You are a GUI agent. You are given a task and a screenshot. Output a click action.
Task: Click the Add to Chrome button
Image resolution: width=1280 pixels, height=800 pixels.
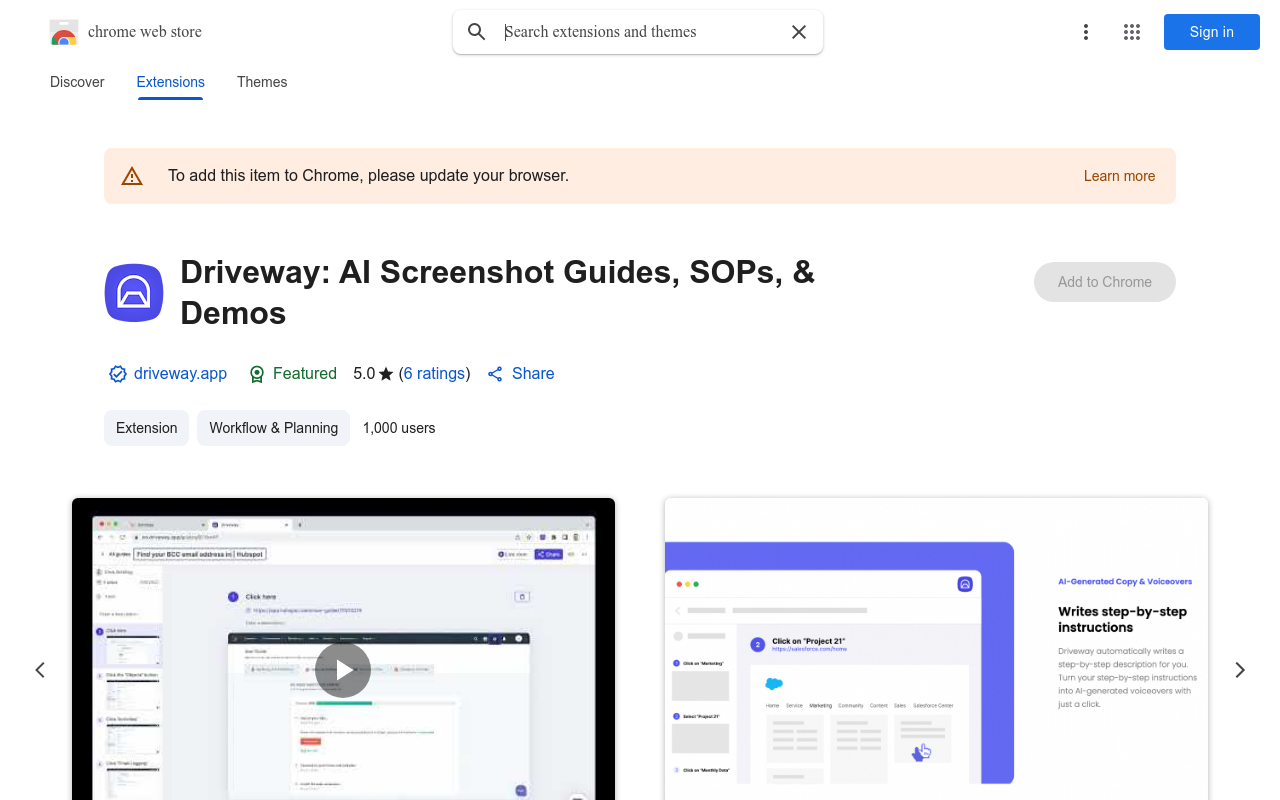[x=1105, y=282]
